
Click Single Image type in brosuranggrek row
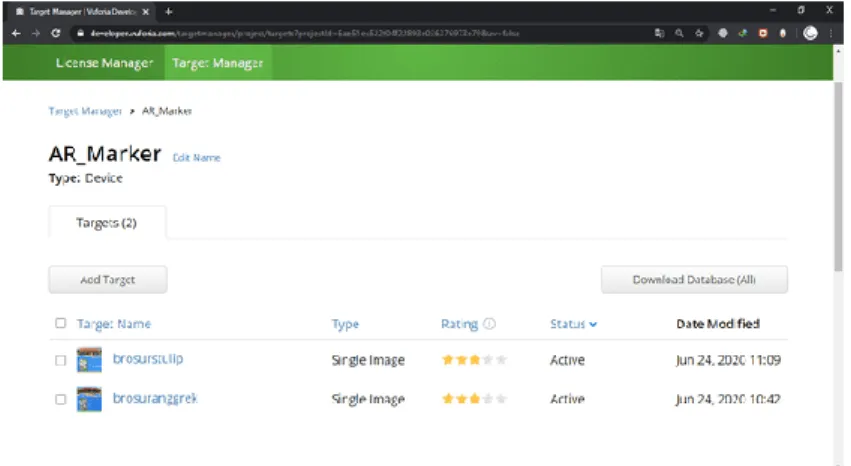click(368, 399)
